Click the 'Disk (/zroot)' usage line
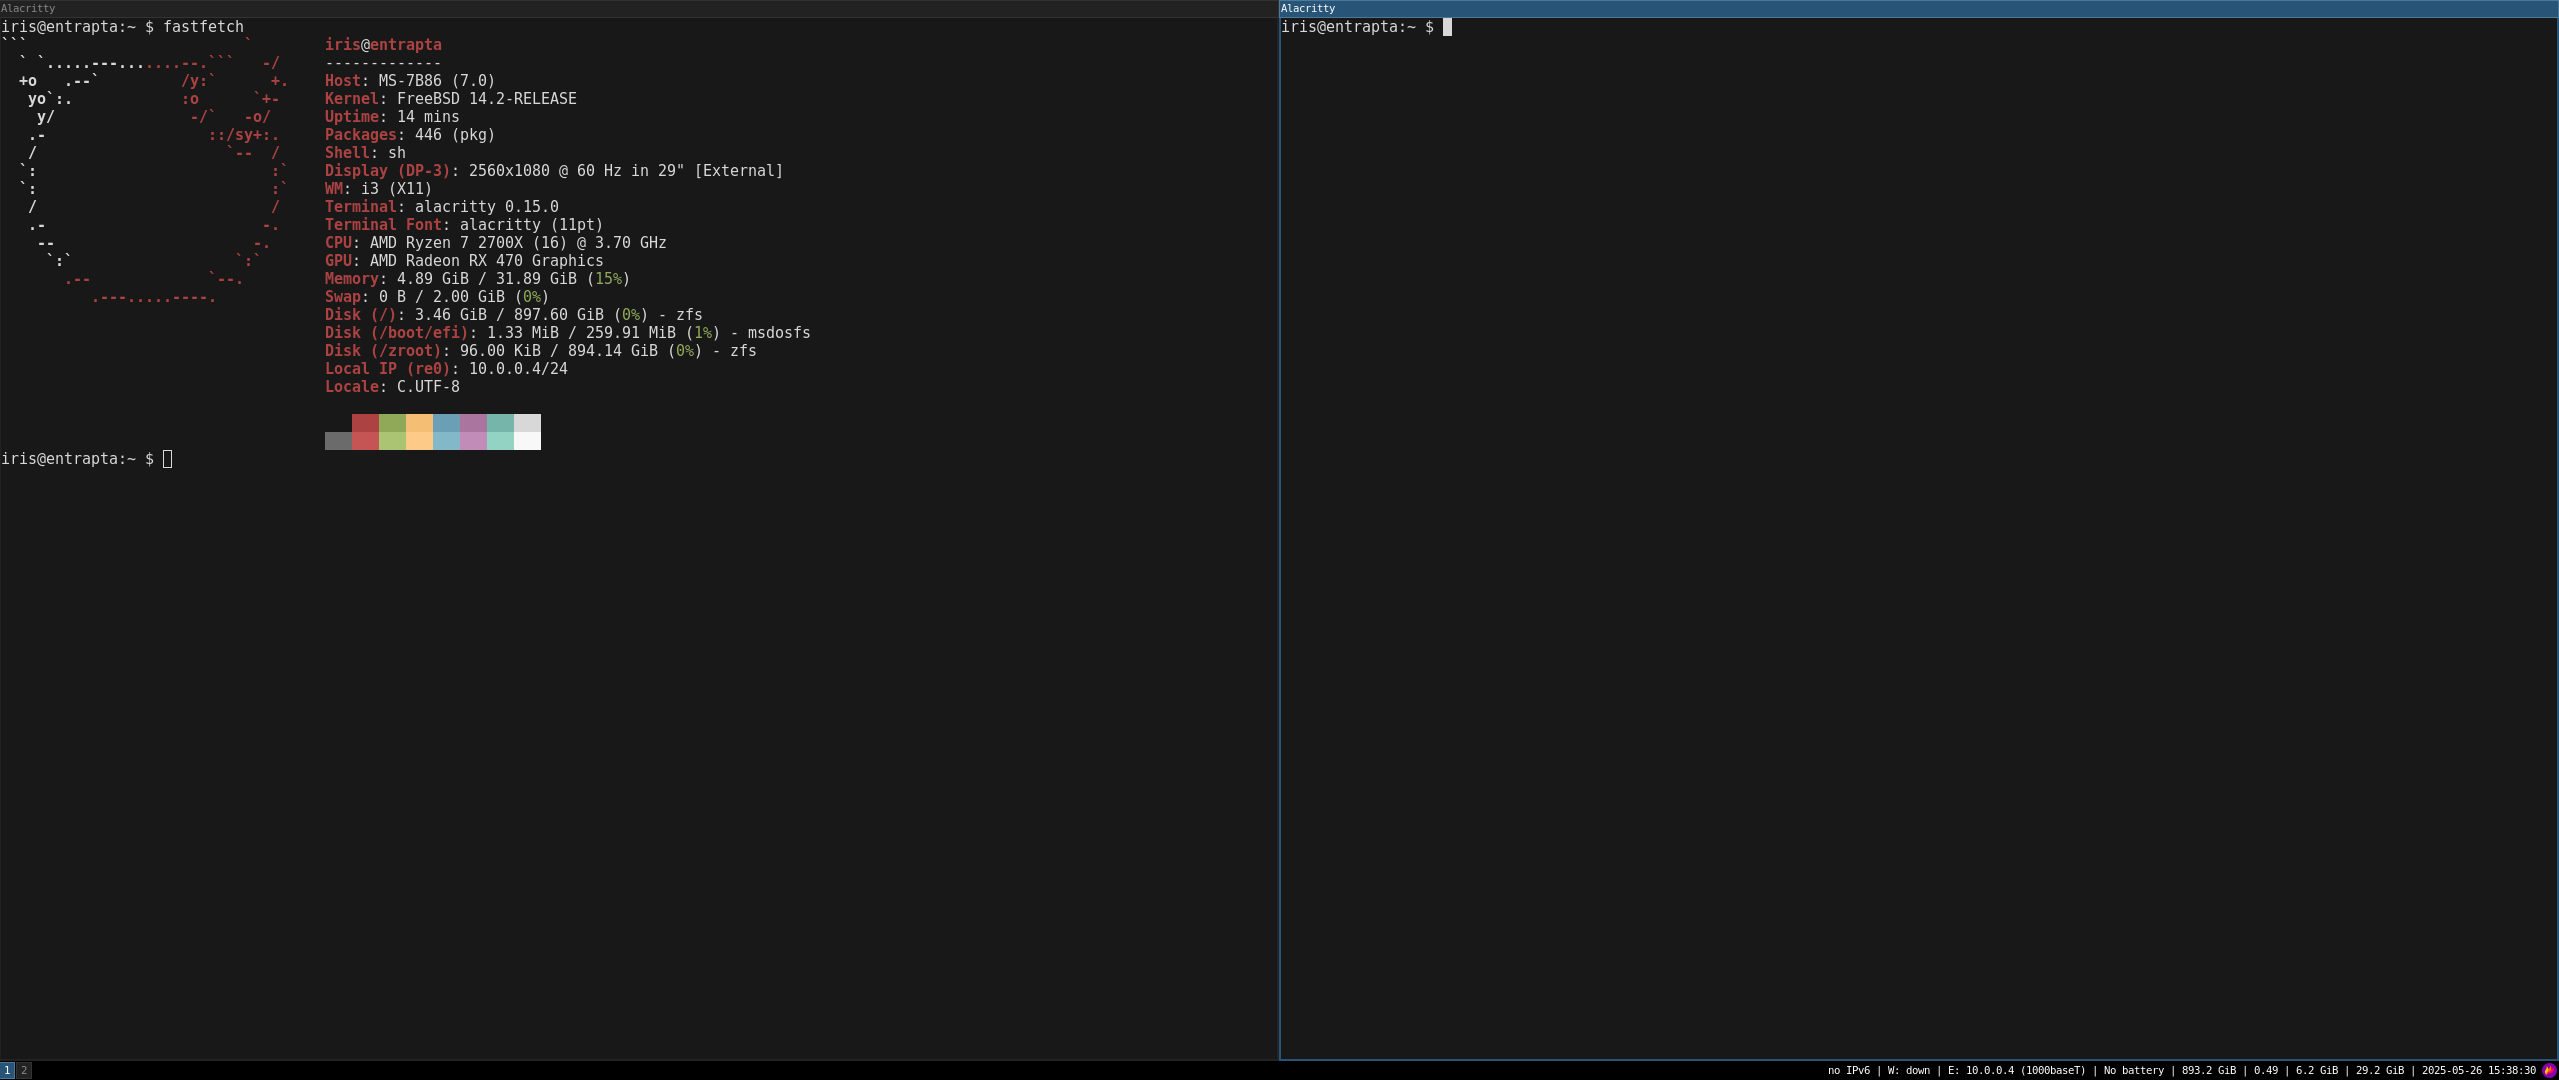 pyautogui.click(x=541, y=351)
